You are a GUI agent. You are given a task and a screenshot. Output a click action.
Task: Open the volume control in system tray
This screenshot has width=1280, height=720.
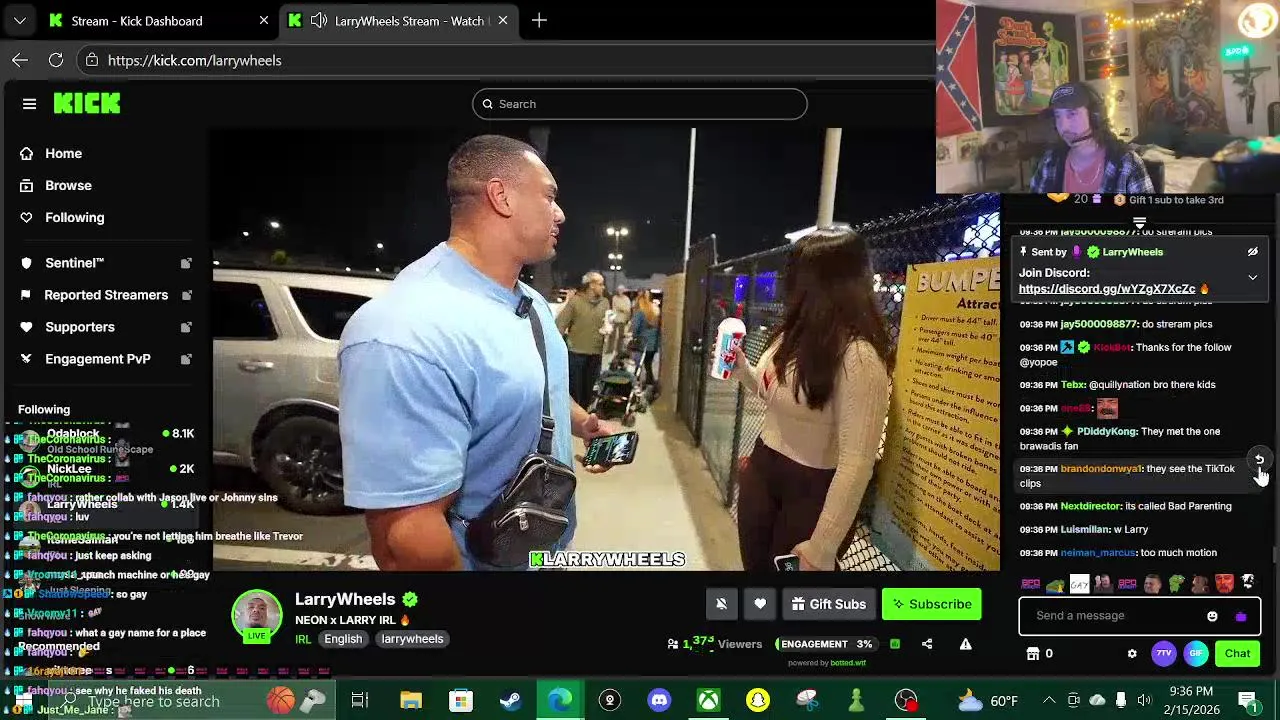[1145, 700]
